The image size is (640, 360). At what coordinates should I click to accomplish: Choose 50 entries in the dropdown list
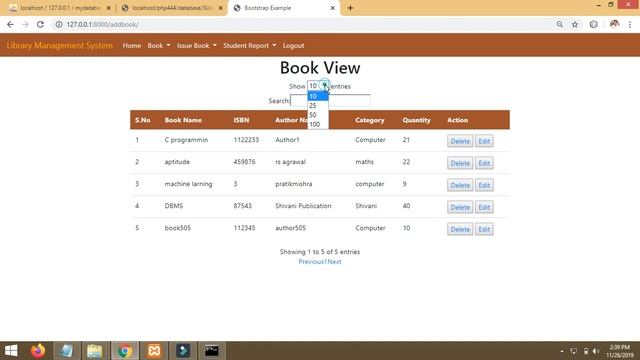318,115
